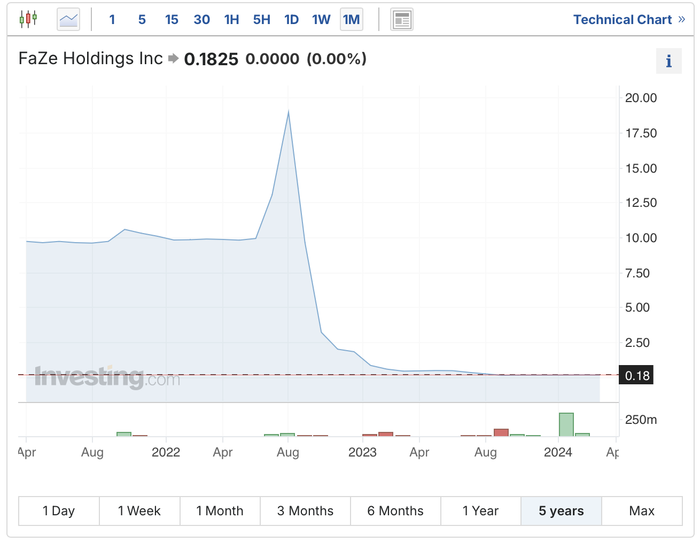The image size is (700, 542).
Task: Show the 3 Months range
Action: click(305, 511)
